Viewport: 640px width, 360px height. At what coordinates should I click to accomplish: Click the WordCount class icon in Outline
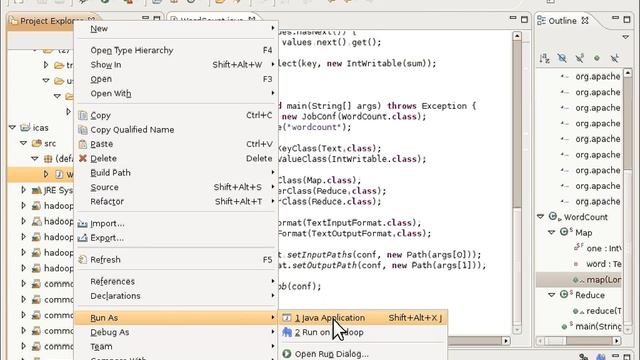coord(554,217)
